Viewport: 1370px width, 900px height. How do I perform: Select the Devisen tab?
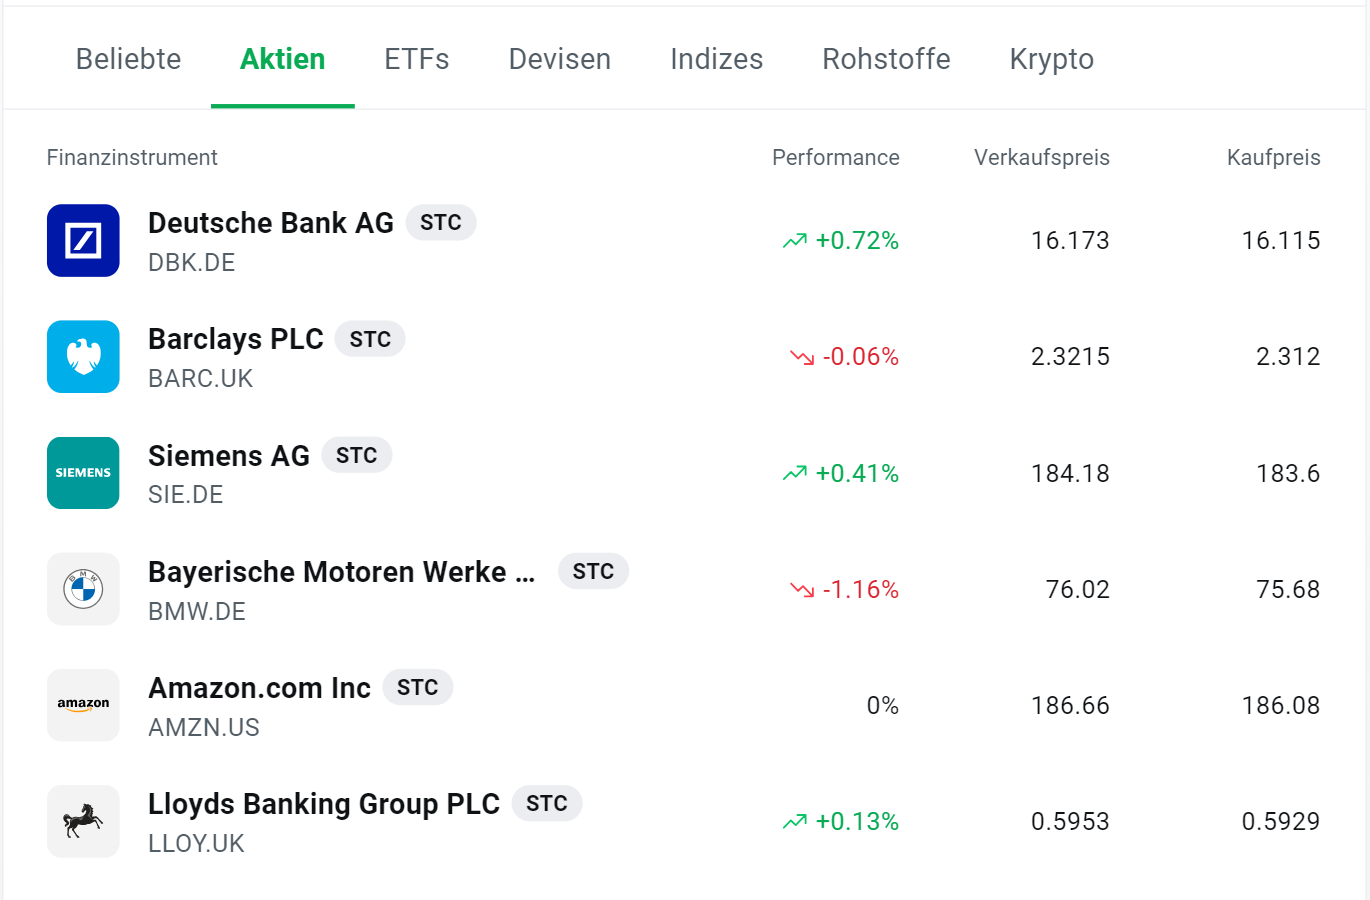pos(559,59)
